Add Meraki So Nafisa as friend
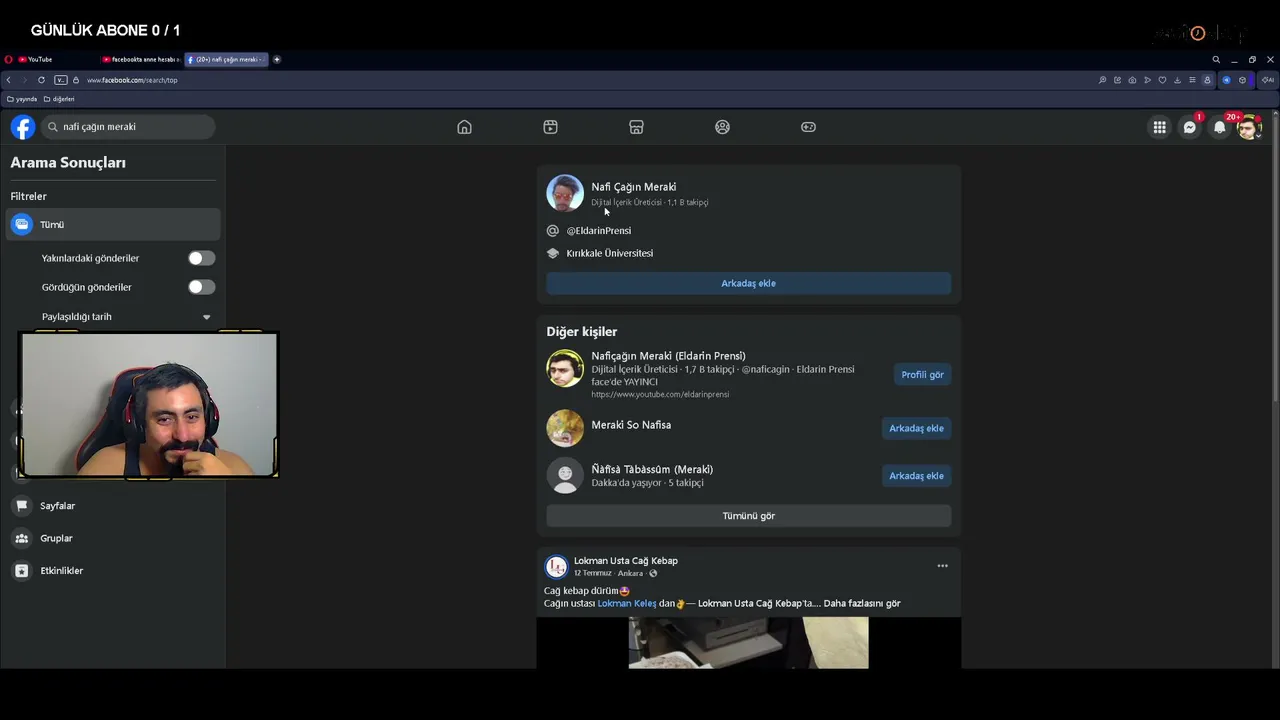1280x720 pixels. [x=916, y=428]
